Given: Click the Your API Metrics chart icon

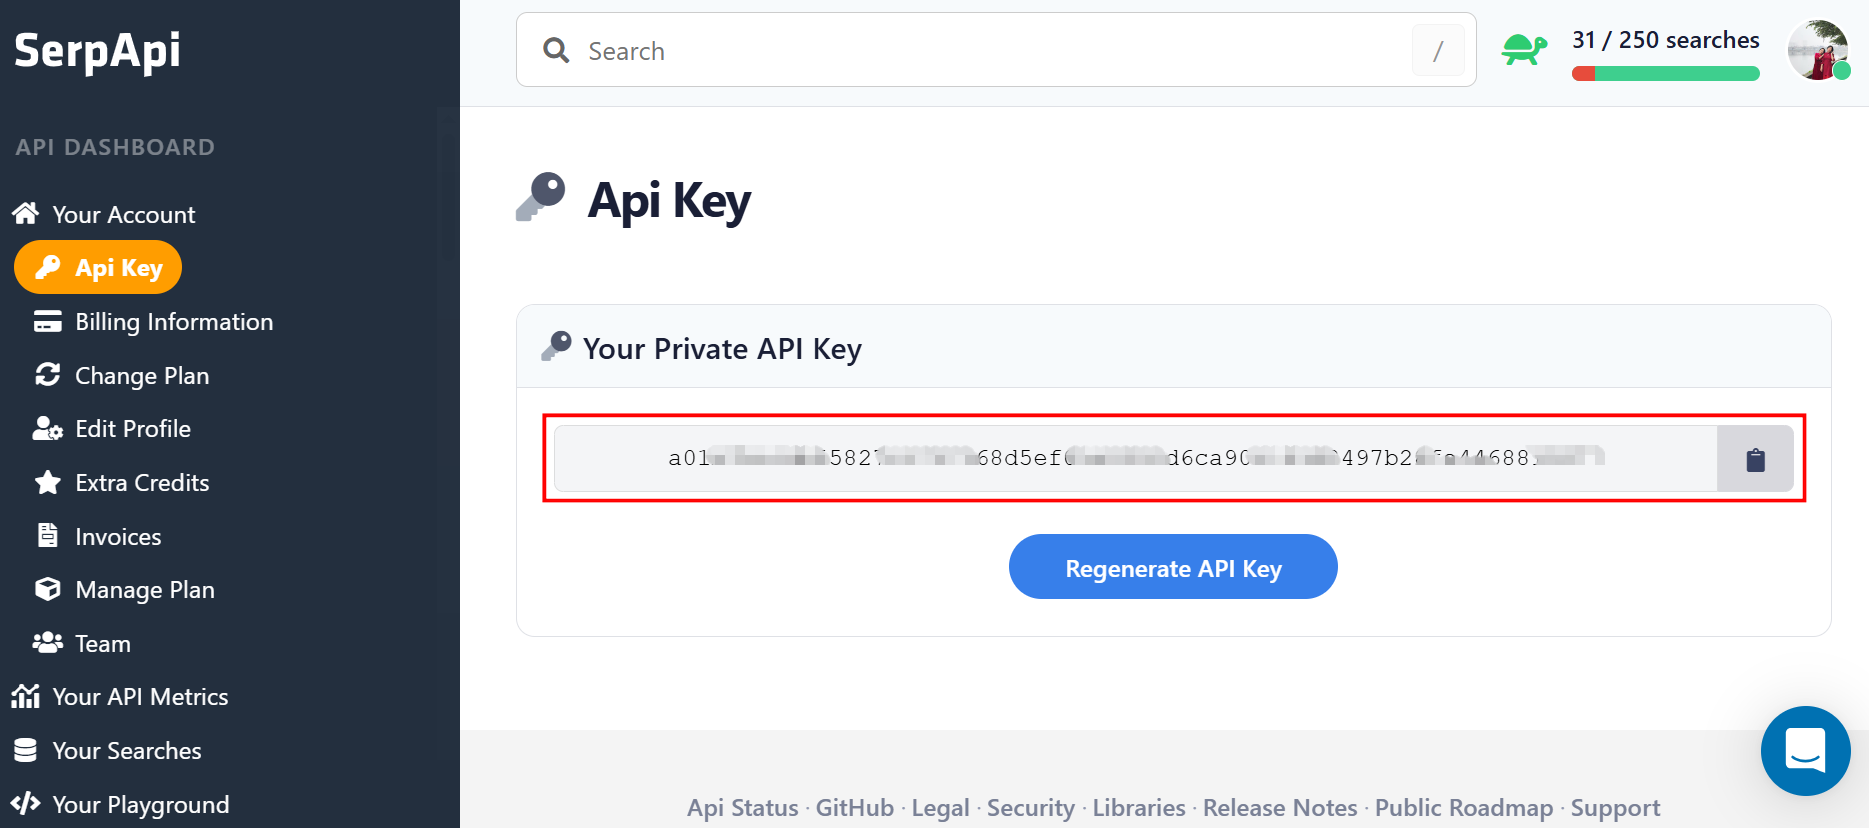Looking at the screenshot, I should tap(25, 697).
